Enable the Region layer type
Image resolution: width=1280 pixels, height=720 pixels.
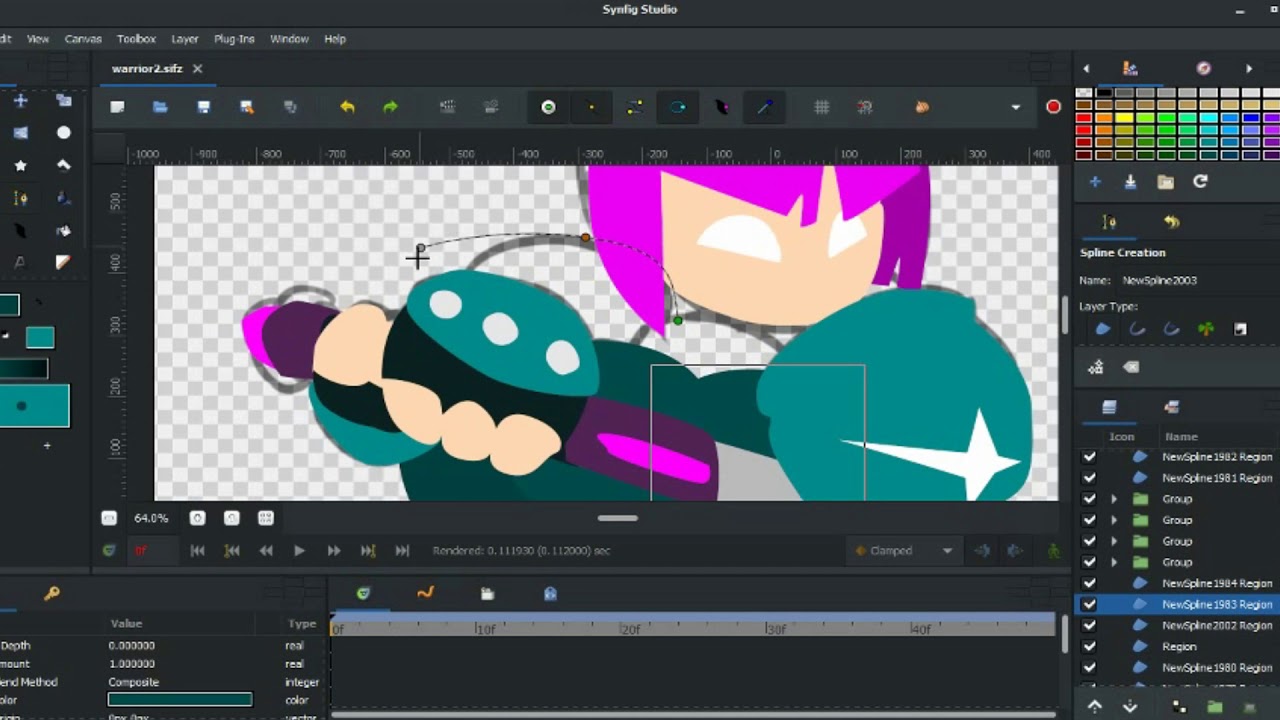[x=1103, y=329]
